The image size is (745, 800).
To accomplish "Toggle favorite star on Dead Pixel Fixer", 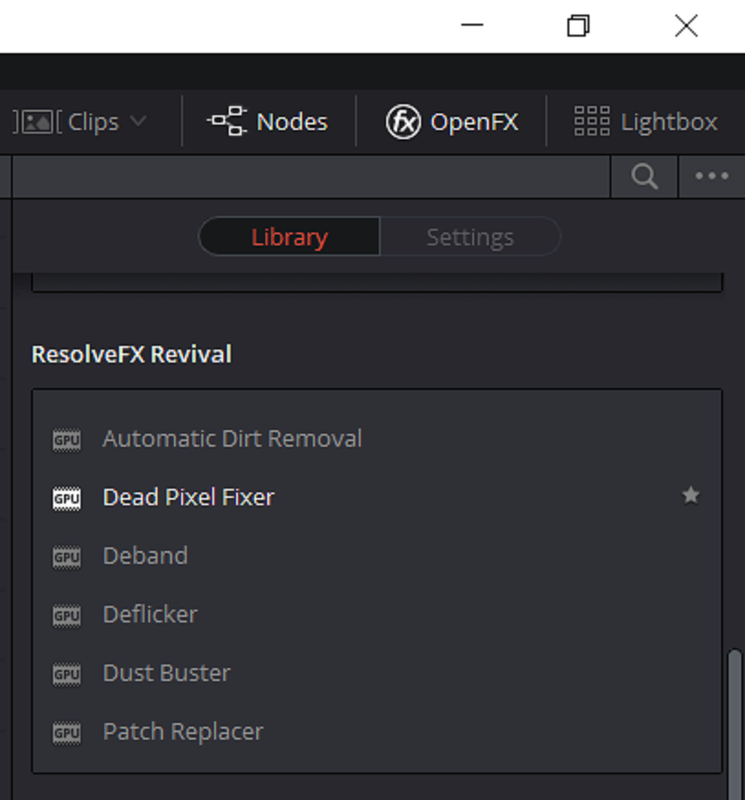I will tap(691, 495).
